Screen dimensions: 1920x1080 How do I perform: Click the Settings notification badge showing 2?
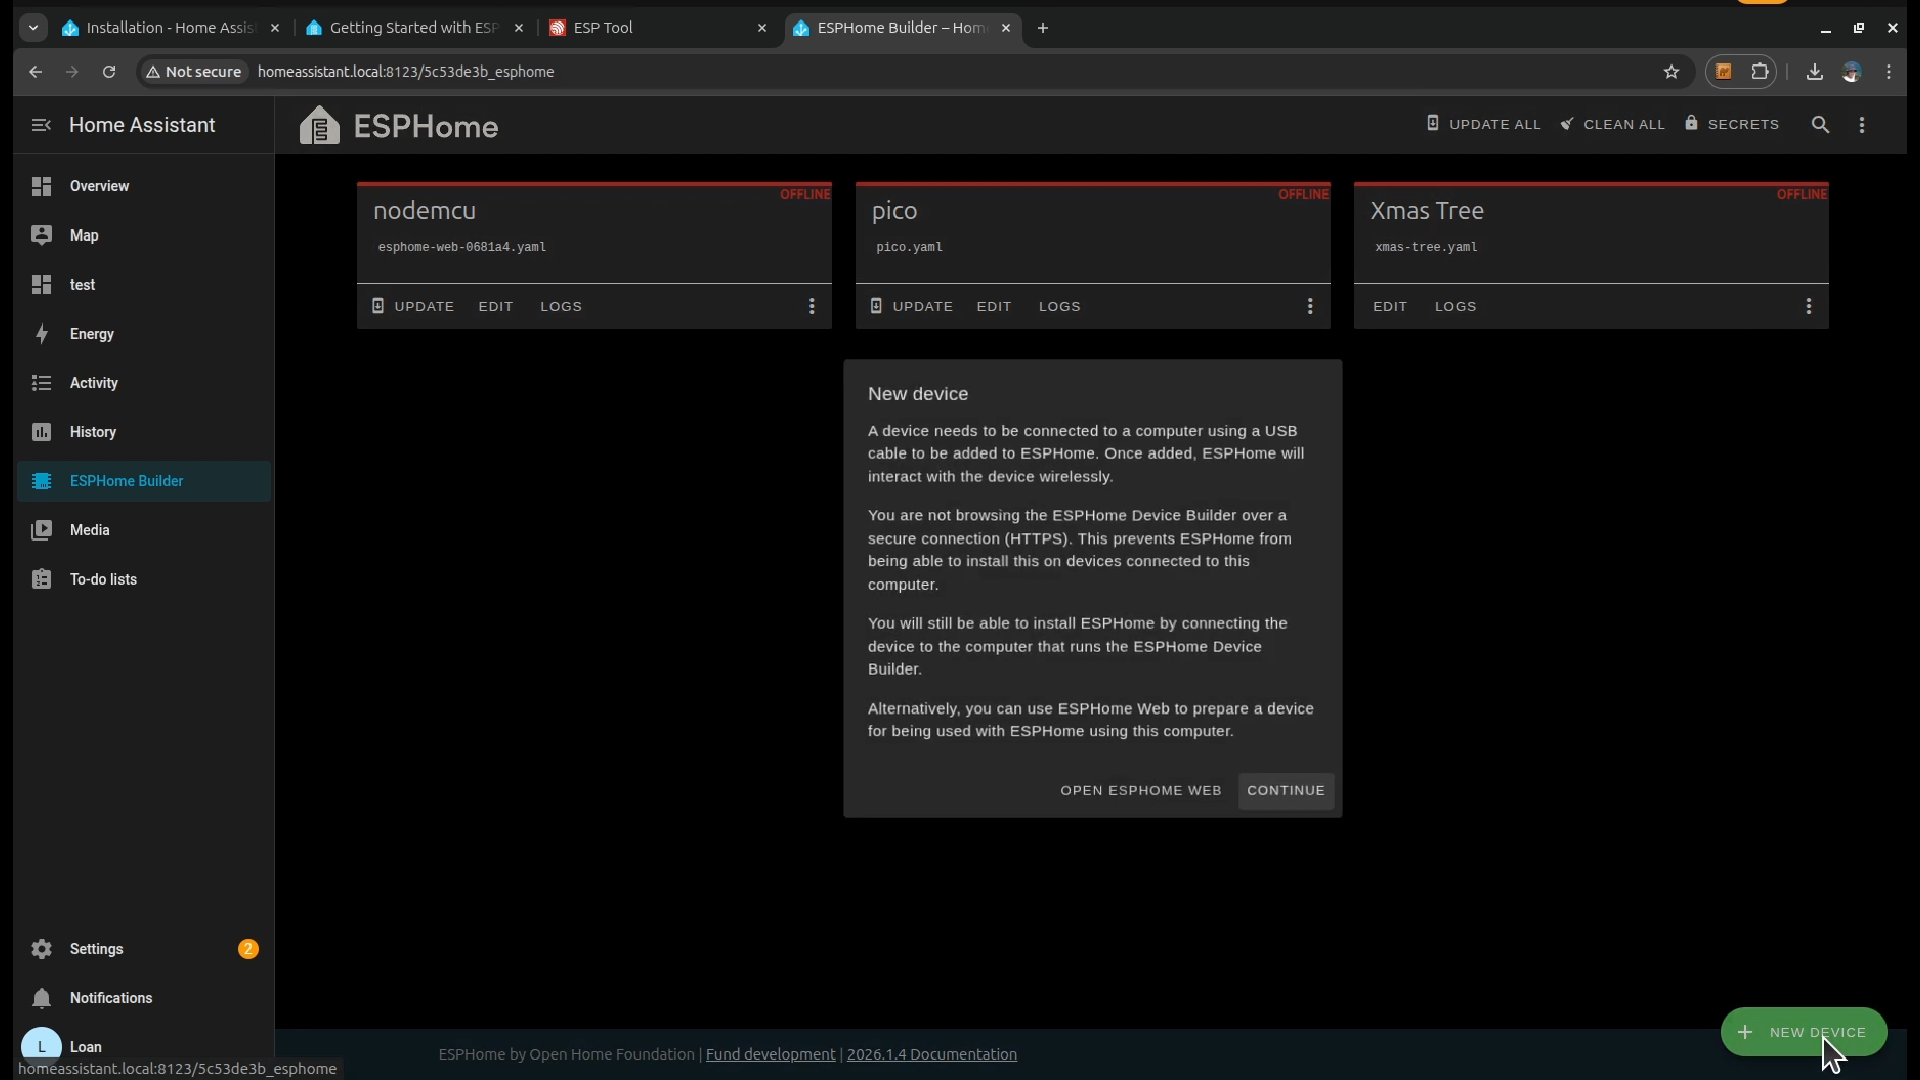[x=248, y=949]
